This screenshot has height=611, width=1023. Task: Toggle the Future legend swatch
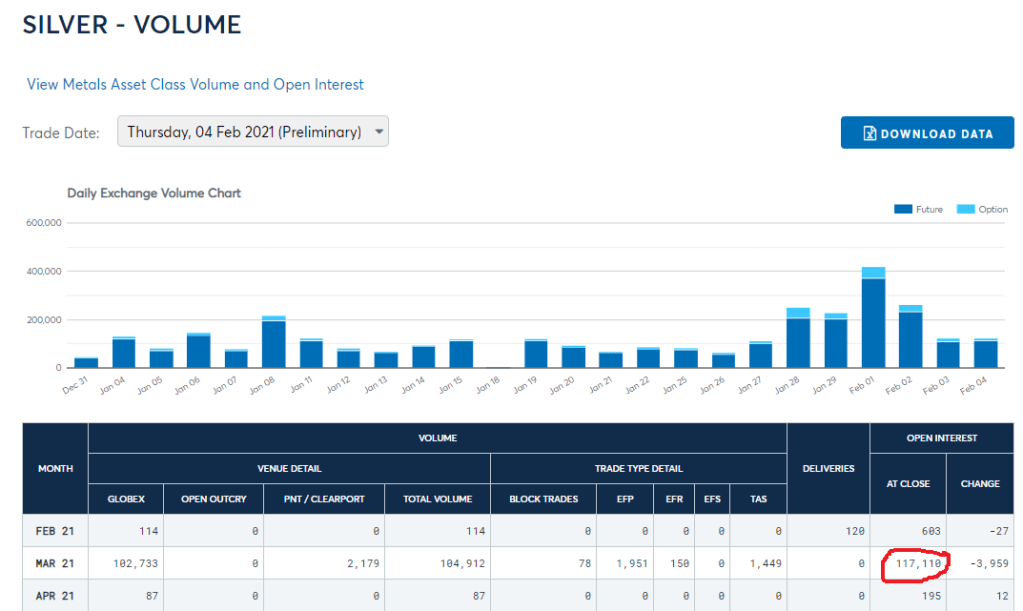[x=902, y=210]
